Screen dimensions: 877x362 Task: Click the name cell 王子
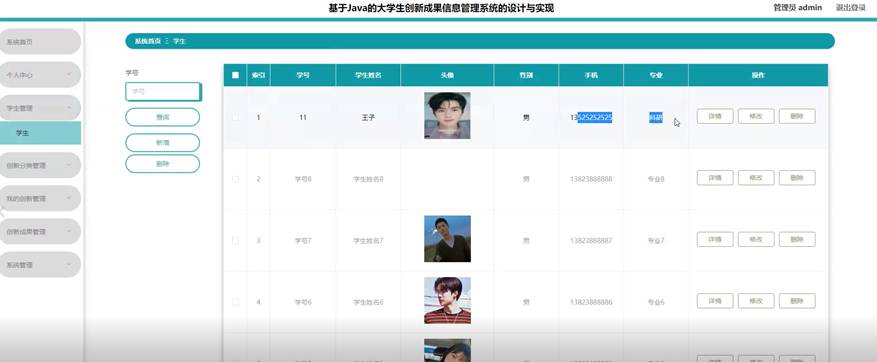367,118
